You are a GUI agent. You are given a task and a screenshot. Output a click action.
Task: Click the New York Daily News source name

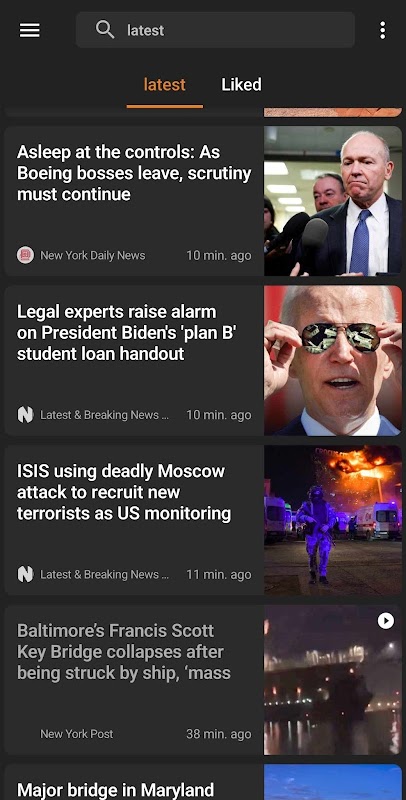point(92,255)
